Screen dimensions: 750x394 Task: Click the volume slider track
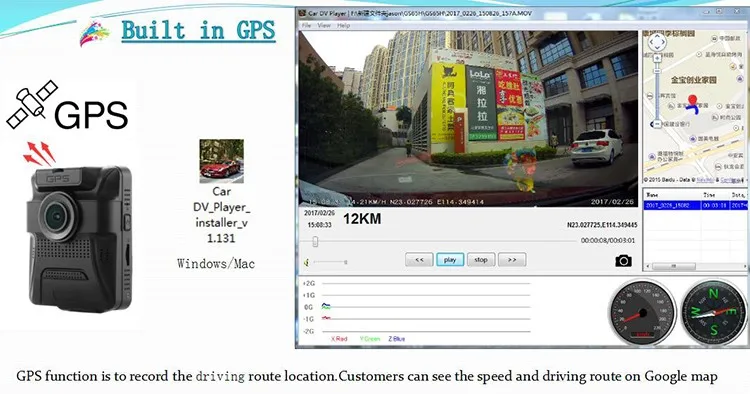[329, 262]
